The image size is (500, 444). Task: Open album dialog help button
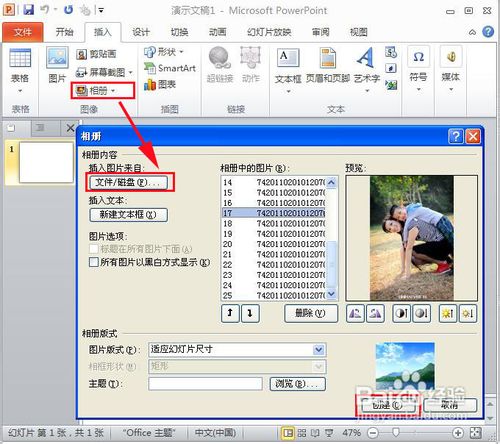point(456,136)
